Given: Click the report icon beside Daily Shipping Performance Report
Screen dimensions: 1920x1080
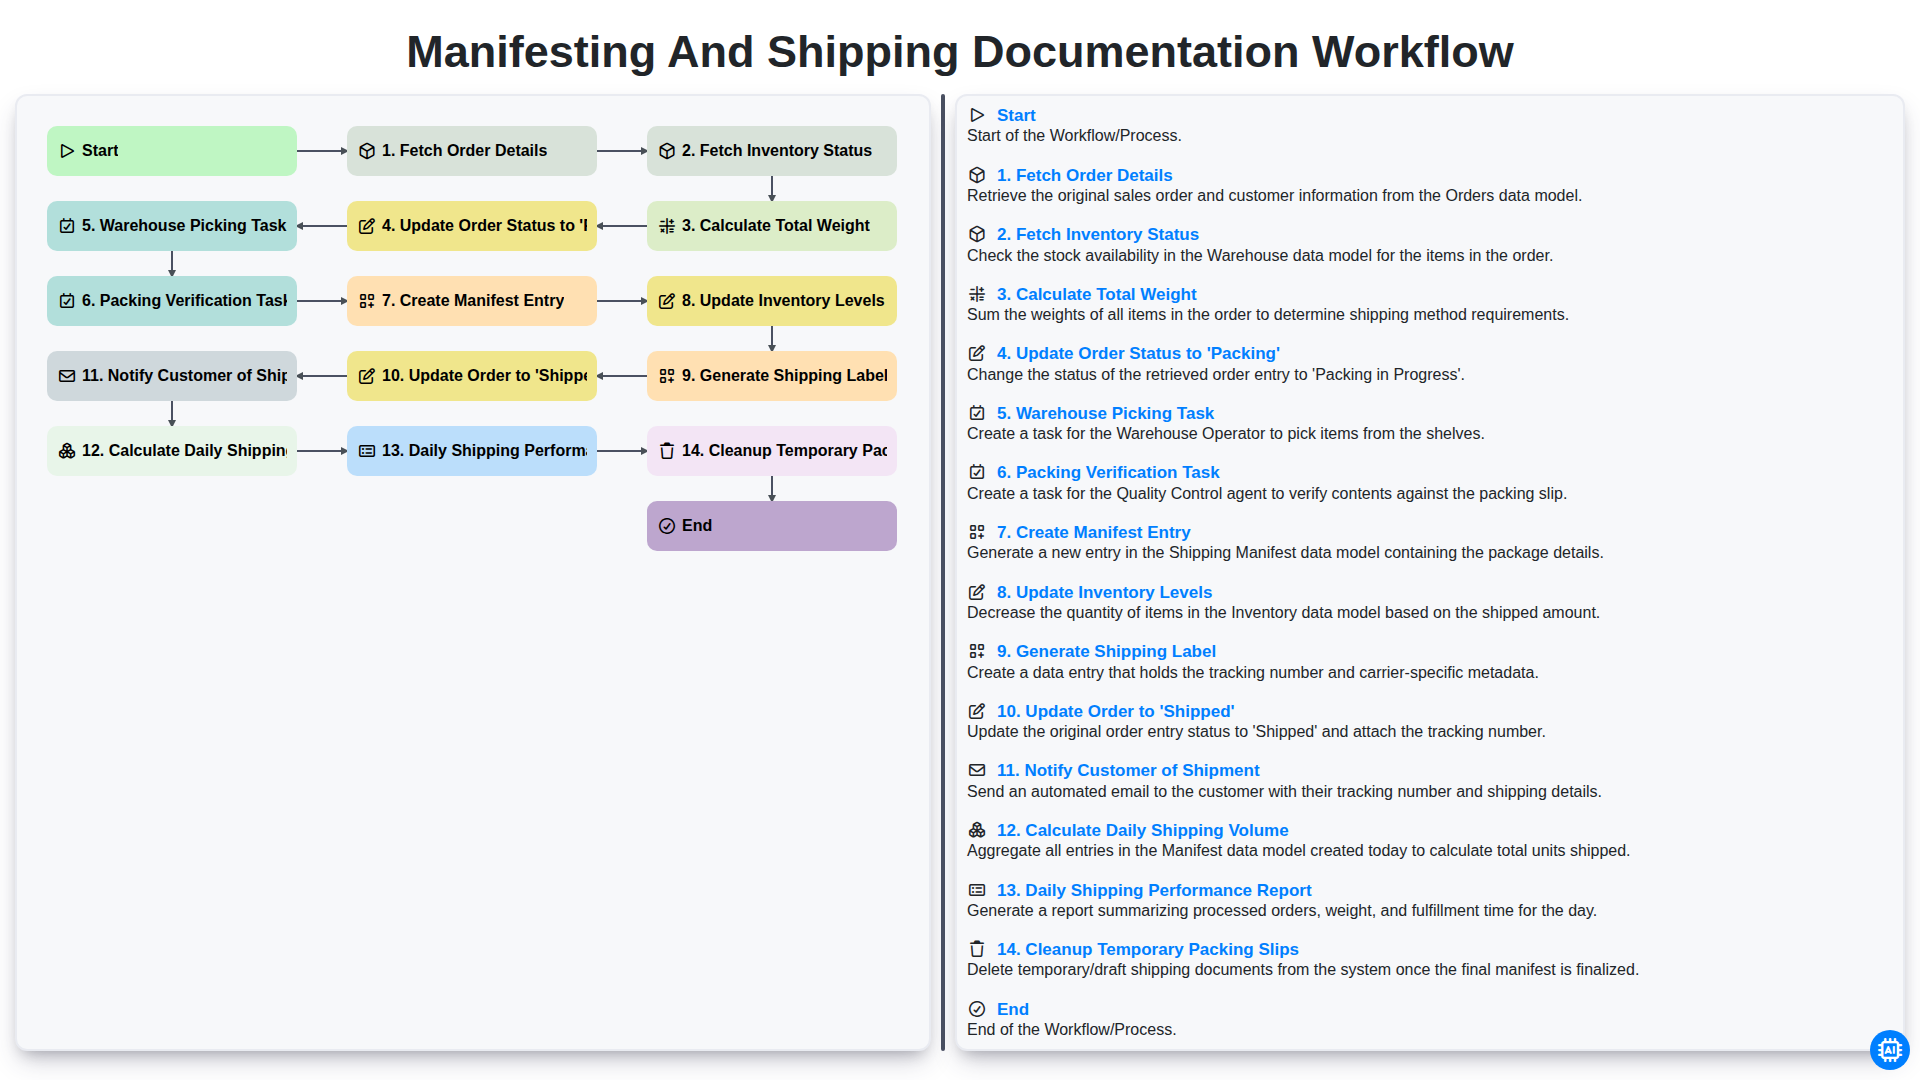Looking at the screenshot, I should point(977,890).
